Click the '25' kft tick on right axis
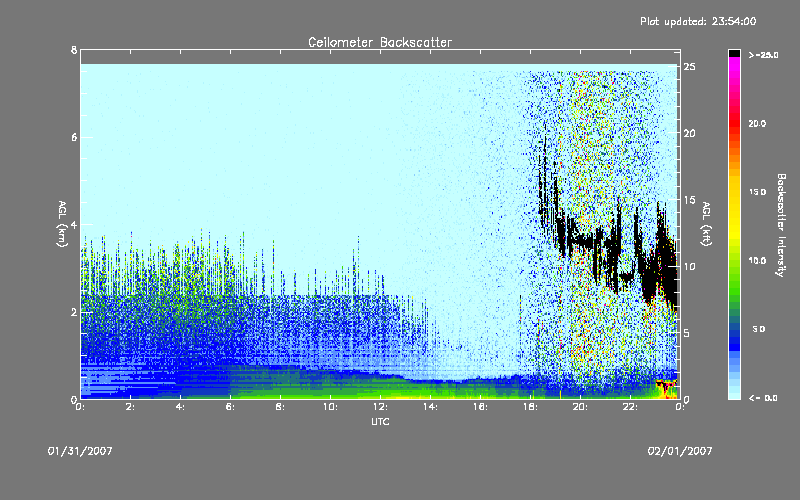 coord(689,67)
